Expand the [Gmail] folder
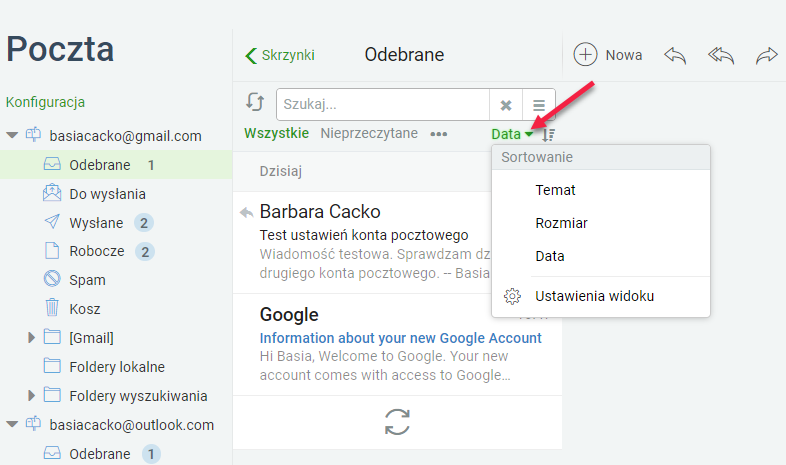Screen dimensions: 786x465 click(31, 338)
